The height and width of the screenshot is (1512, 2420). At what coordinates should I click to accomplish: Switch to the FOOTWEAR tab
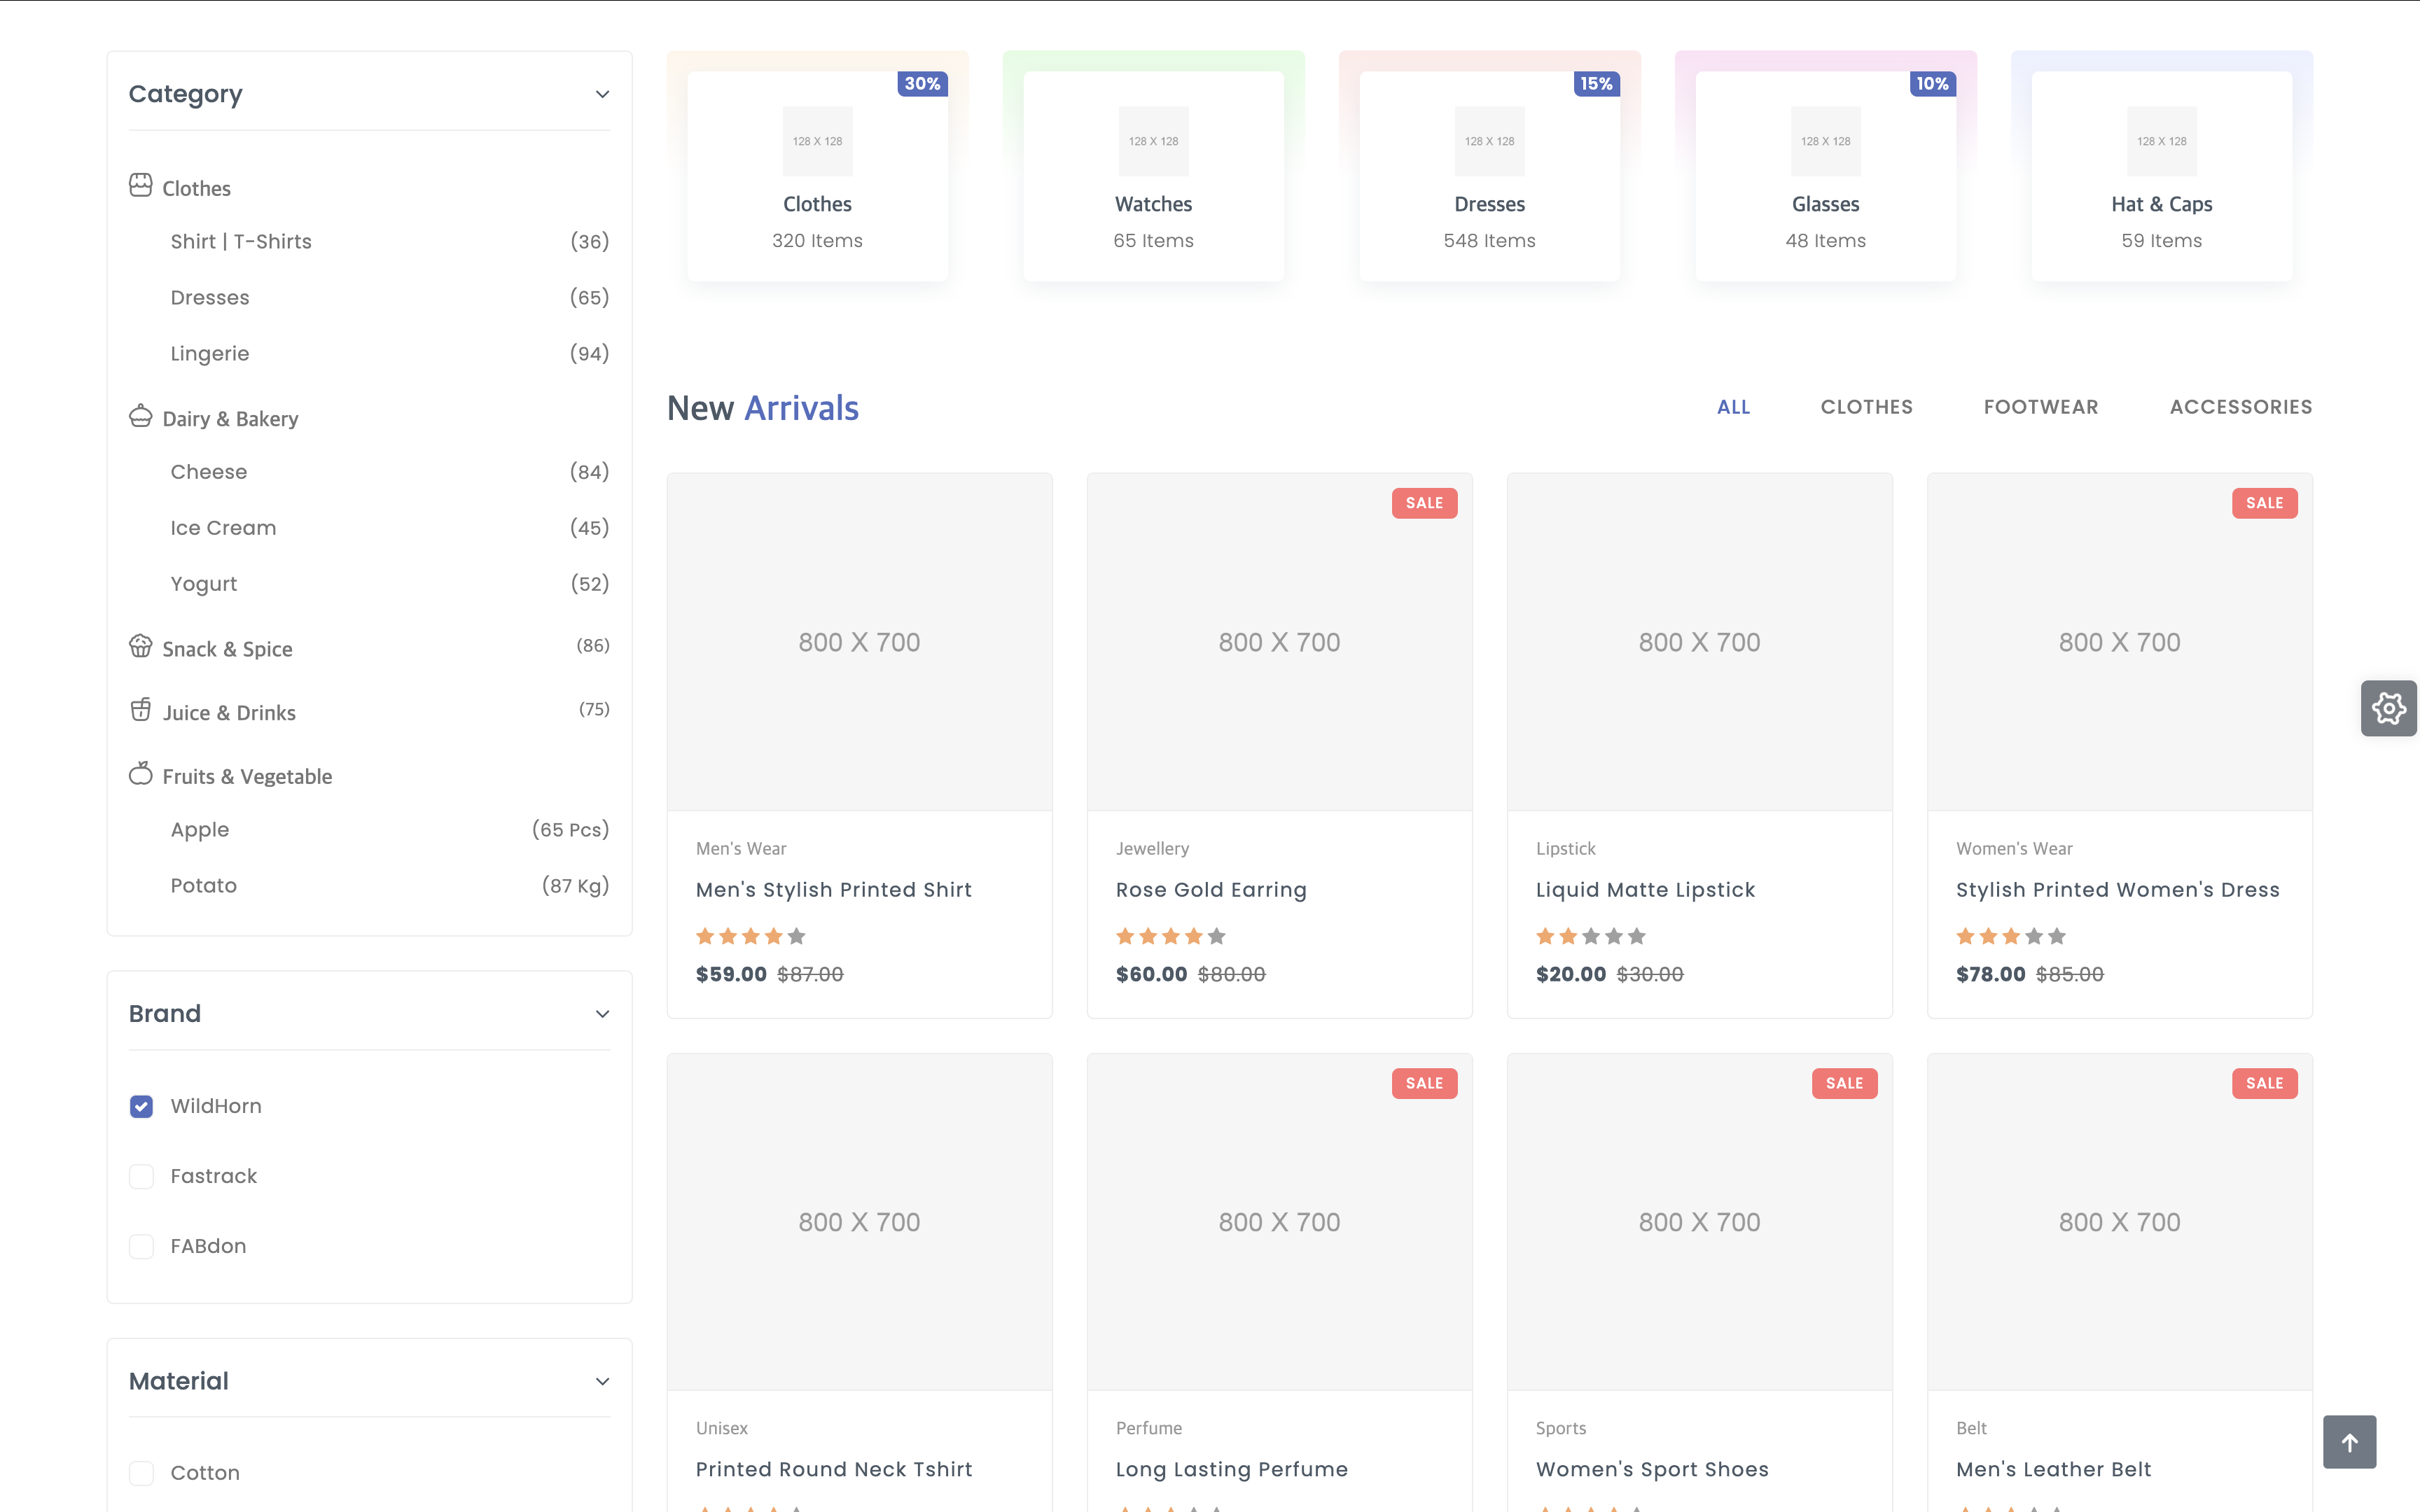click(x=2040, y=407)
